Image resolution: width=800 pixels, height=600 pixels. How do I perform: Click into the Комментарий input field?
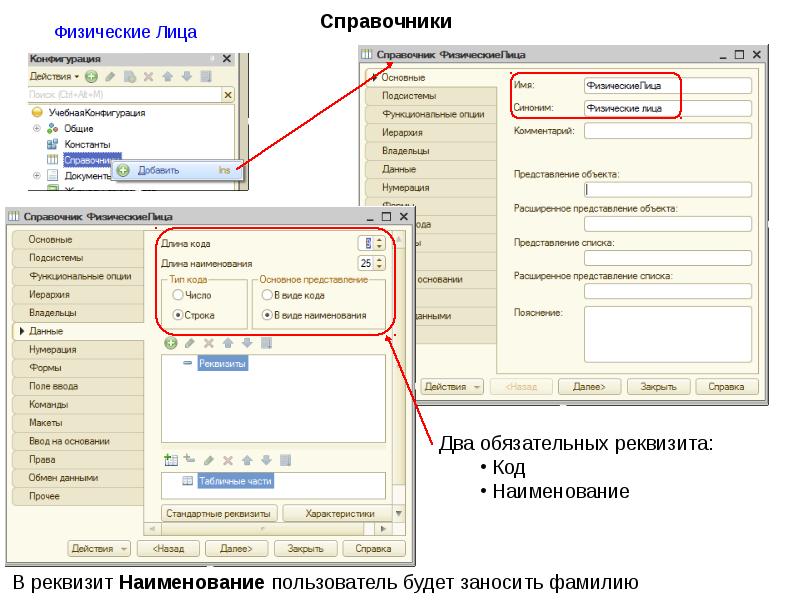[x=667, y=130]
